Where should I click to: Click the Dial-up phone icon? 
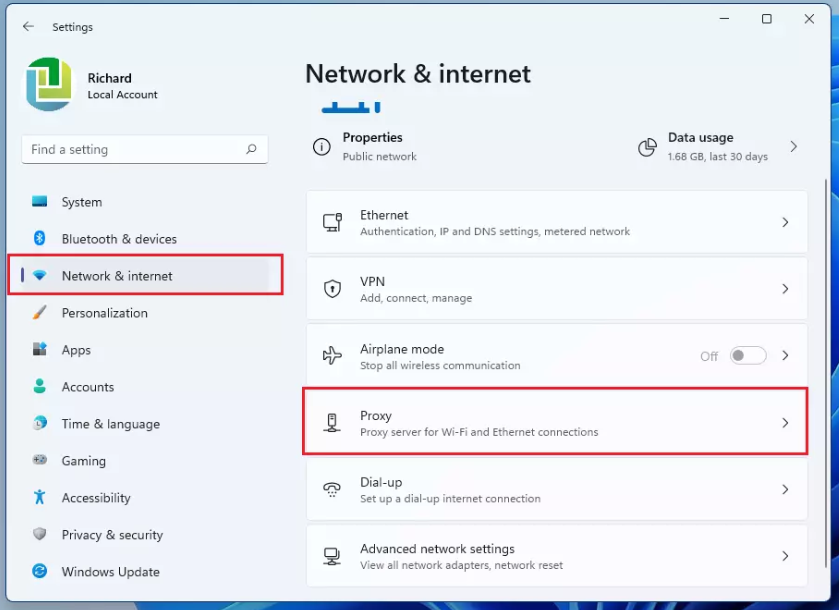(332, 489)
